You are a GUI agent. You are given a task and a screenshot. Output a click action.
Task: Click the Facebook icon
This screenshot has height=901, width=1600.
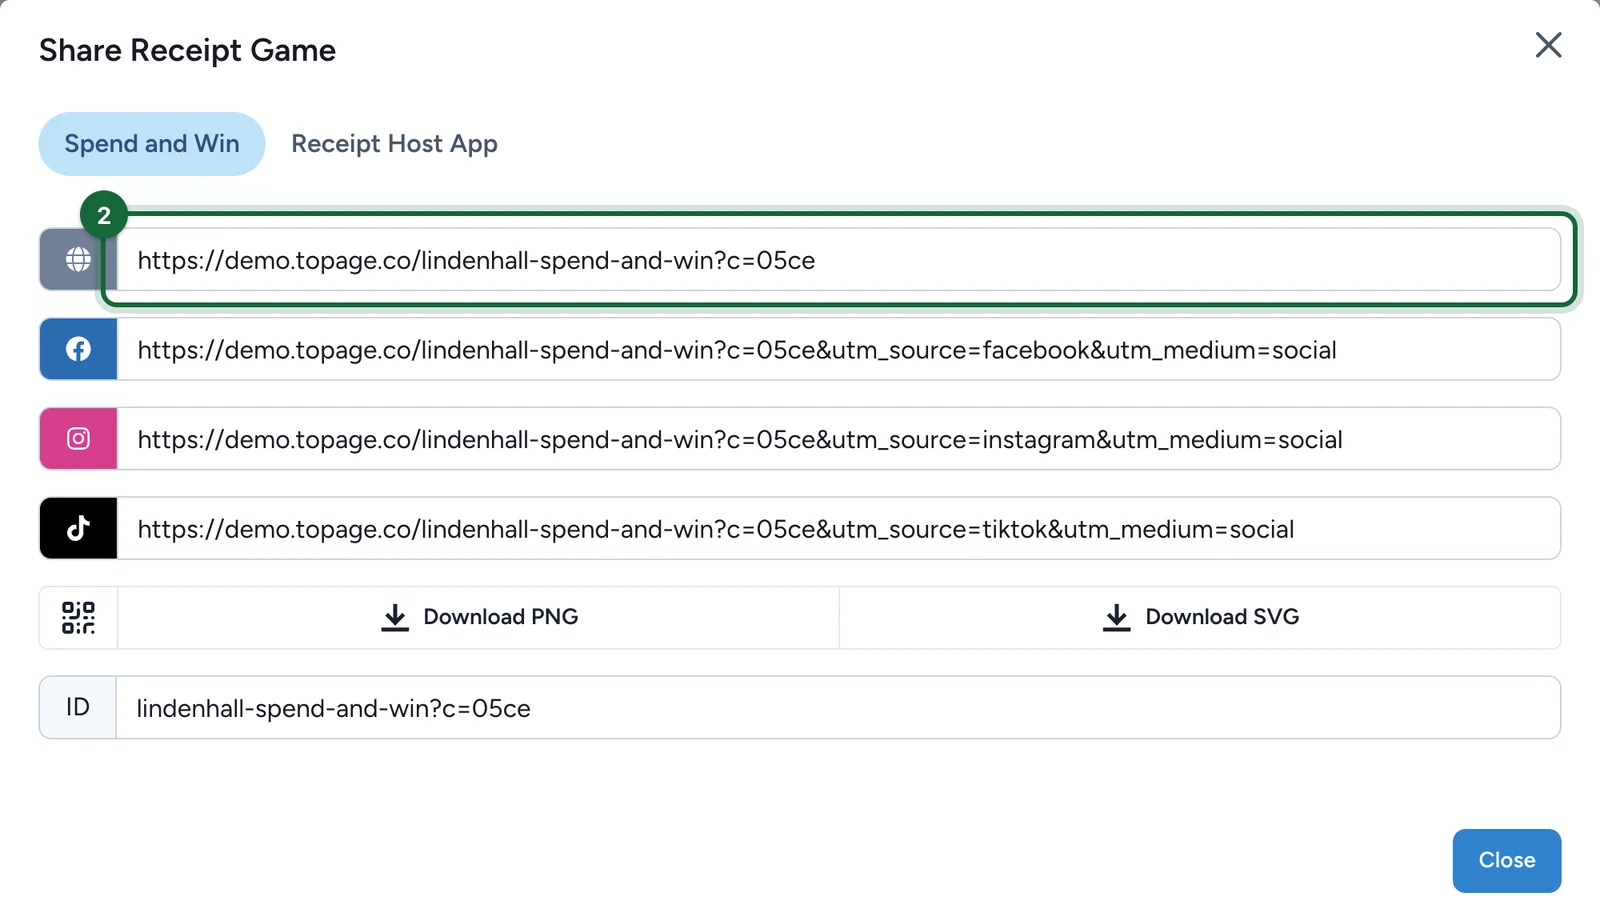(78, 349)
